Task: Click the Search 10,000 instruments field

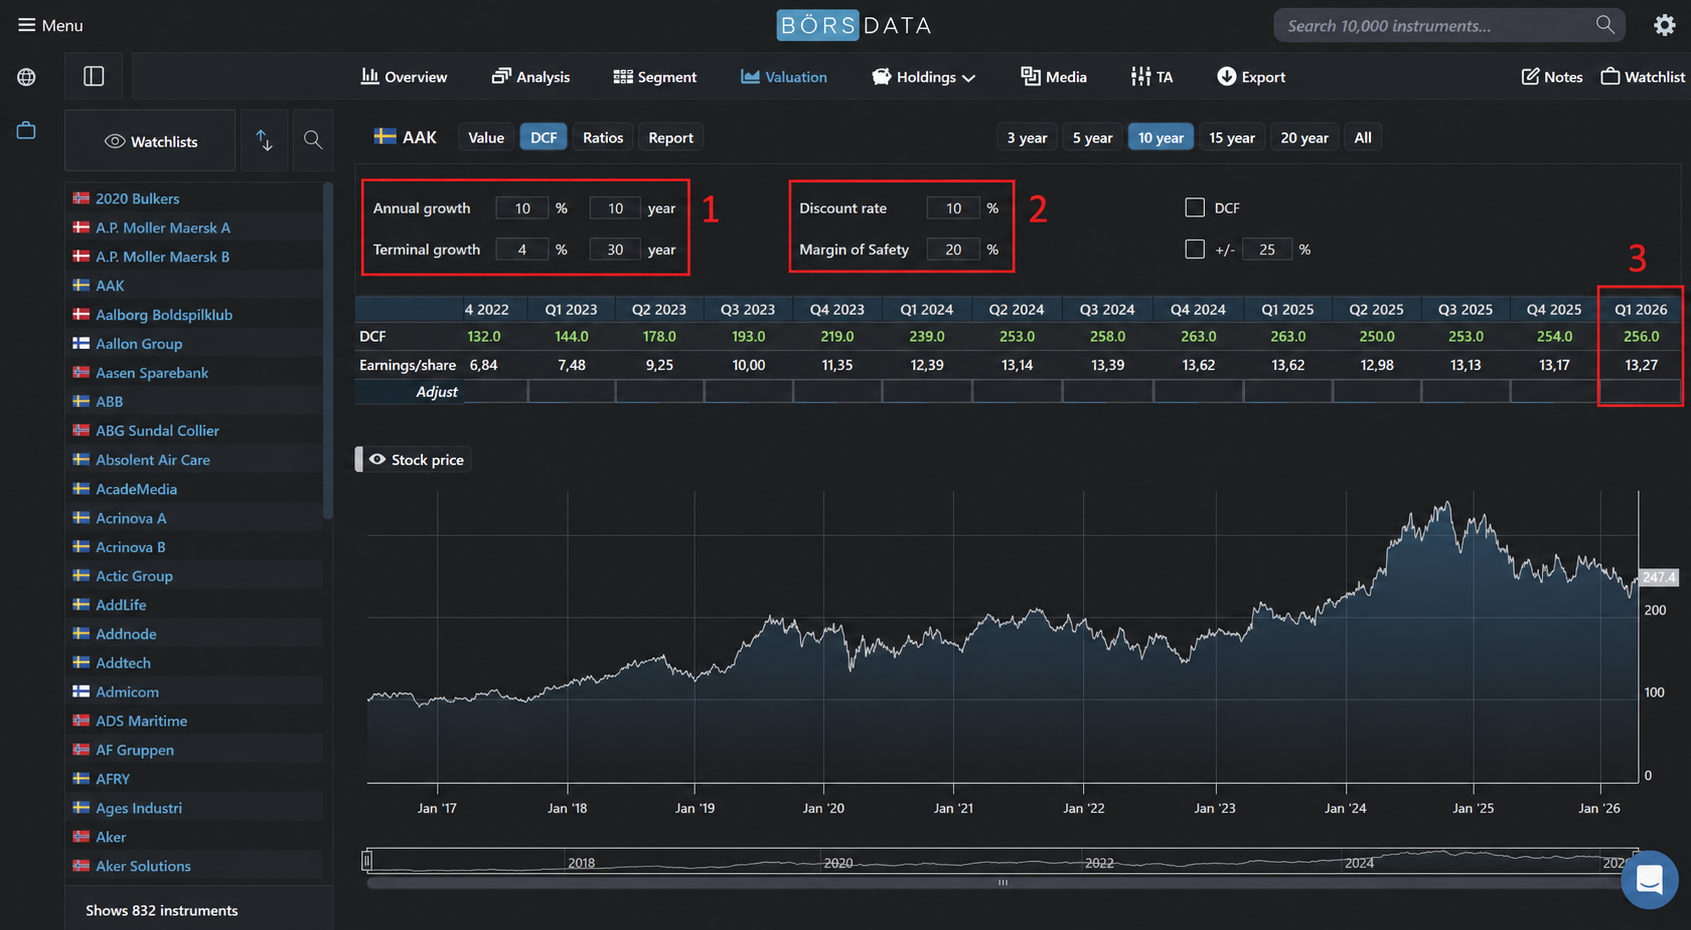Action: (1449, 25)
